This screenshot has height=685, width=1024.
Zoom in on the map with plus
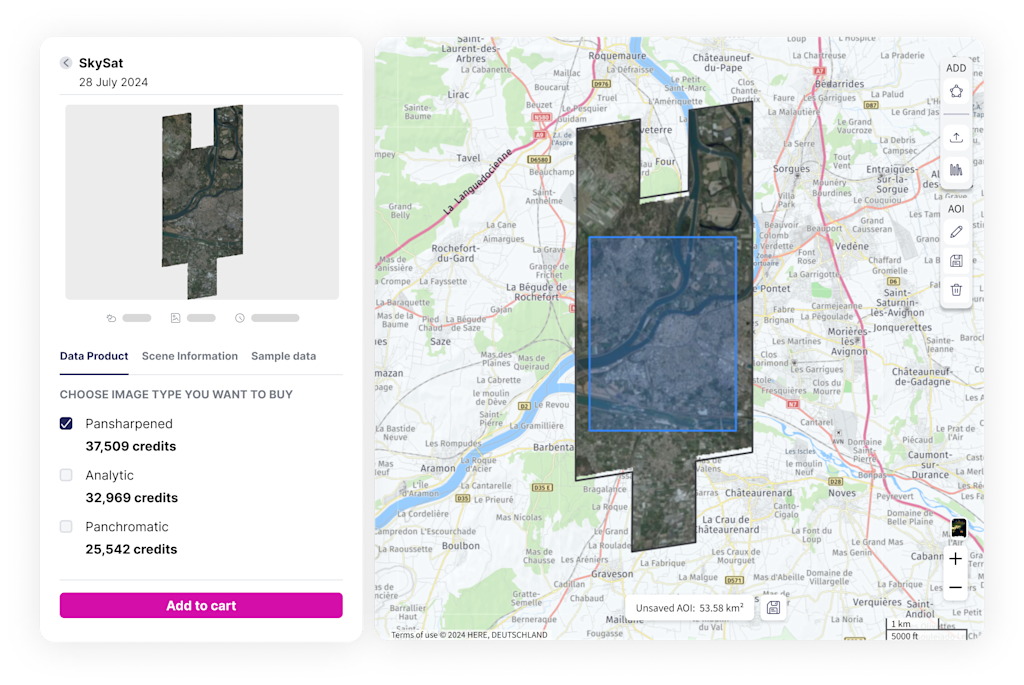(x=955, y=559)
